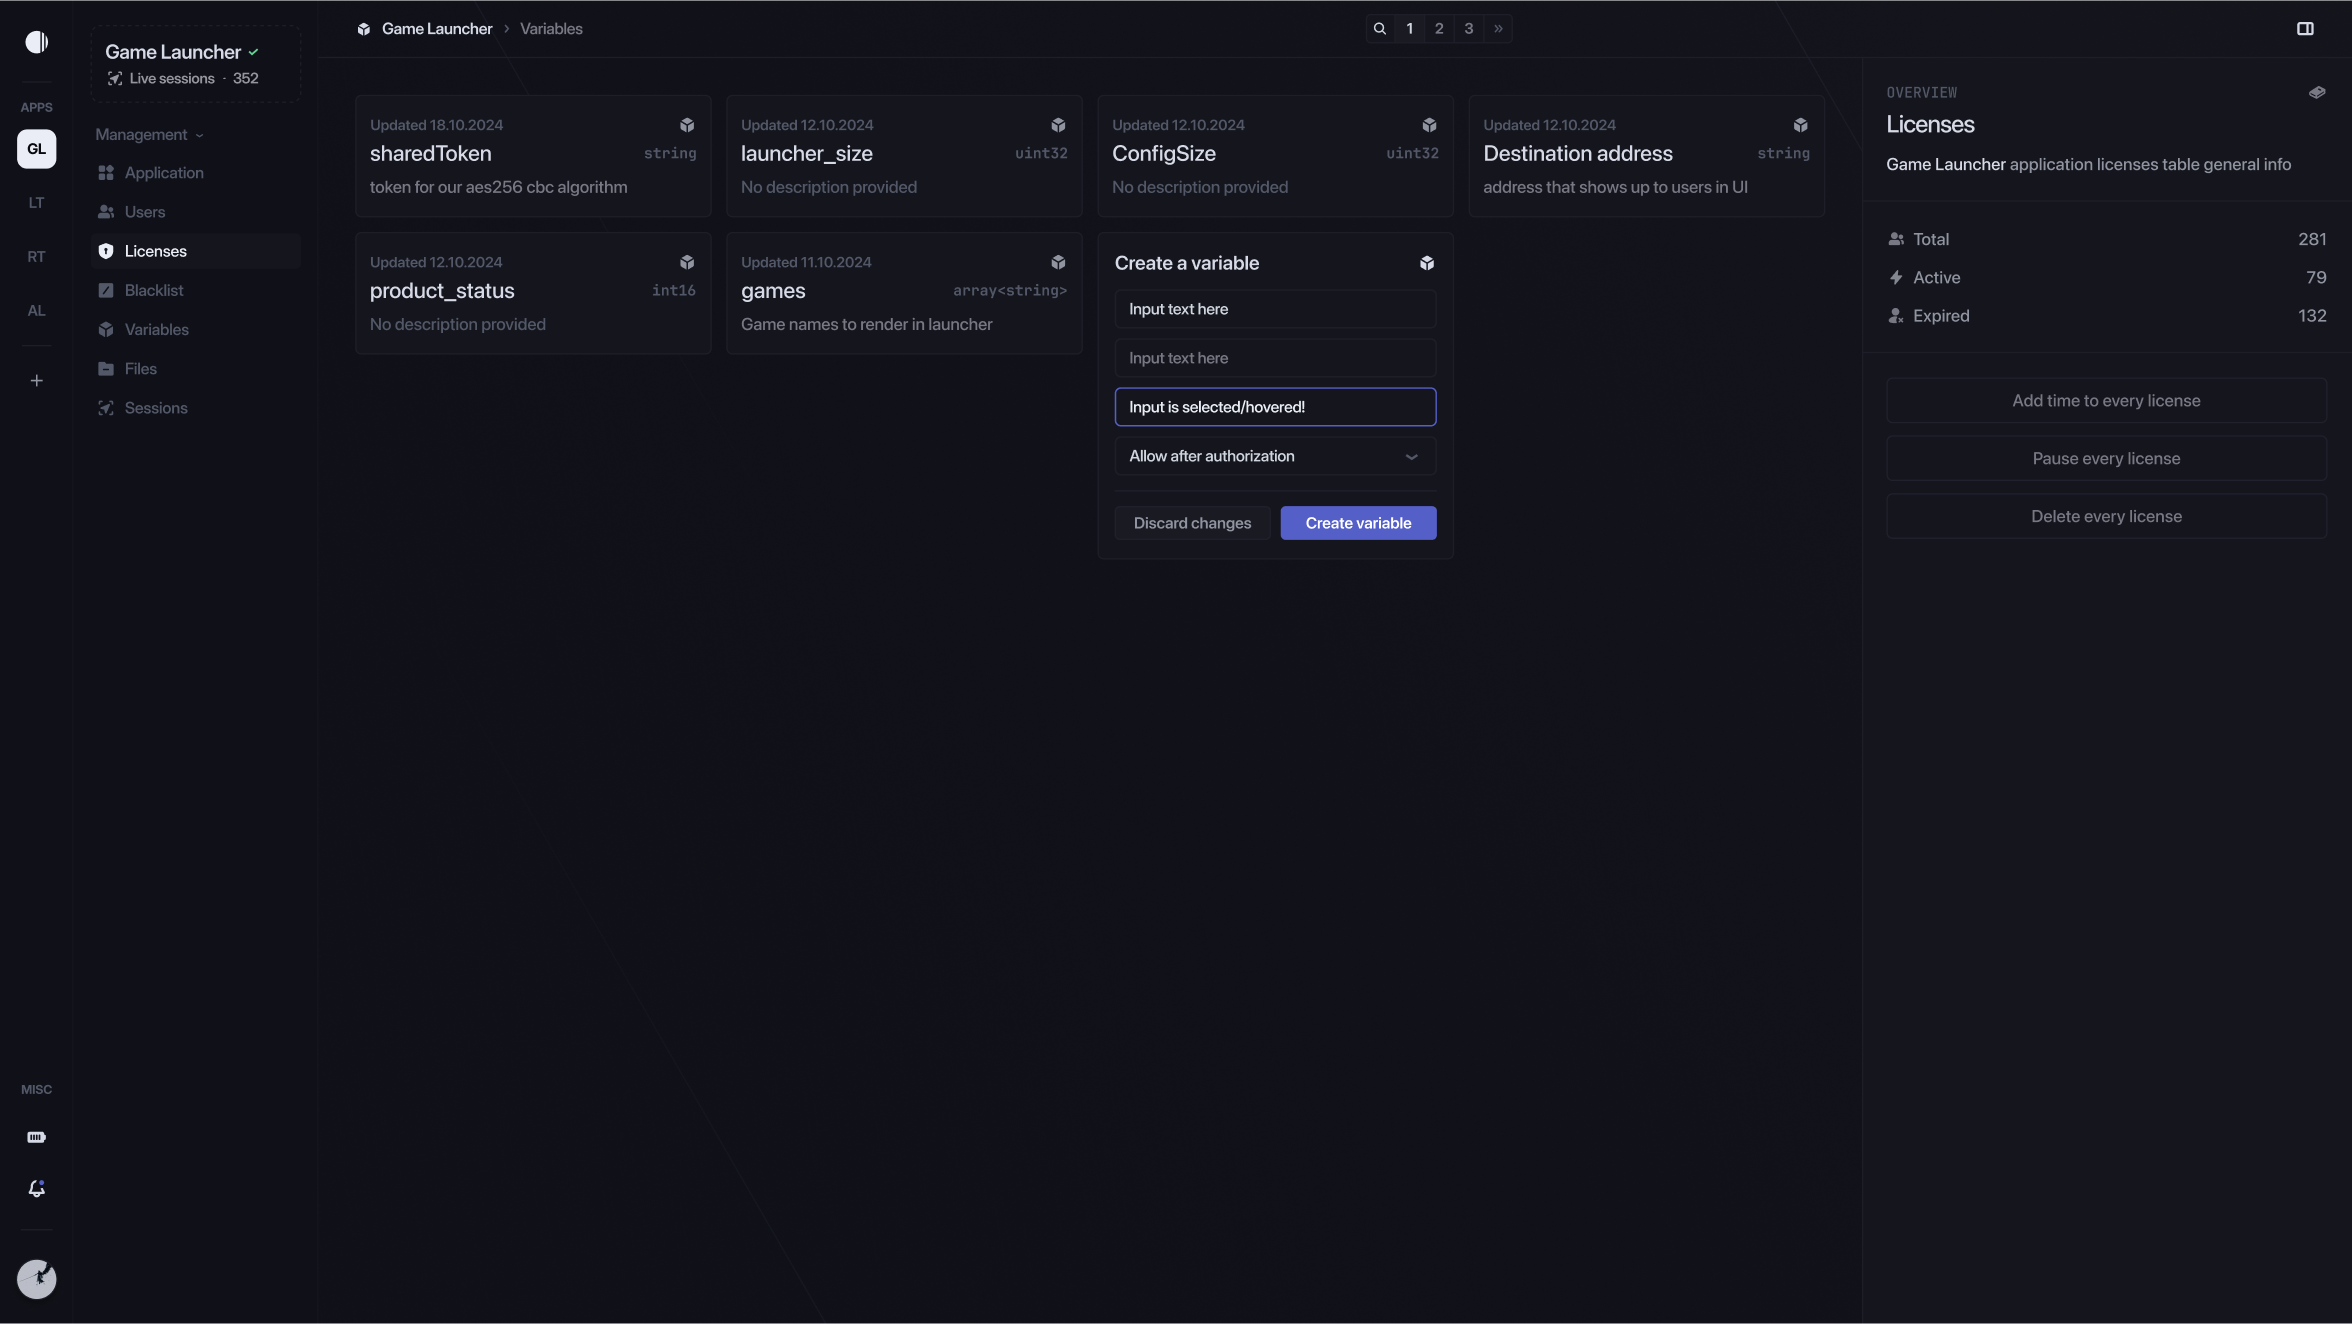Open the notifications bell icon

tap(37, 1188)
